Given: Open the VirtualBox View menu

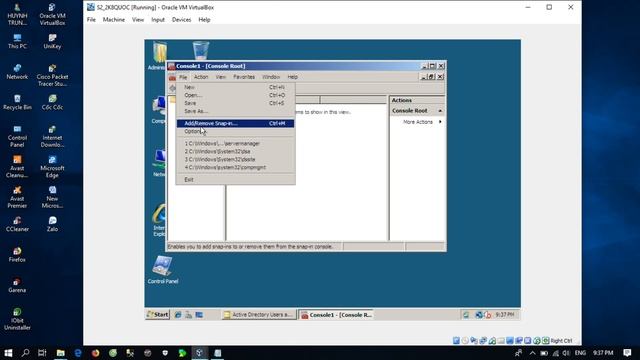Looking at the screenshot, I should click(138, 20).
